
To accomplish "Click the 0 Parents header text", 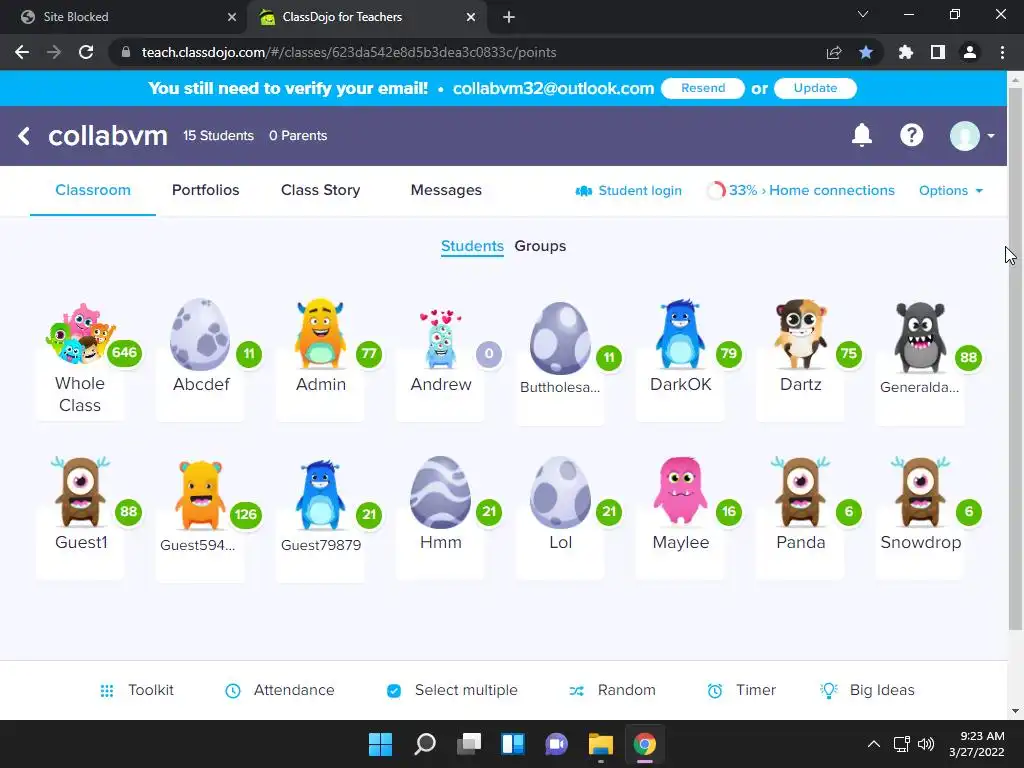I will pyautogui.click(x=298, y=136).
